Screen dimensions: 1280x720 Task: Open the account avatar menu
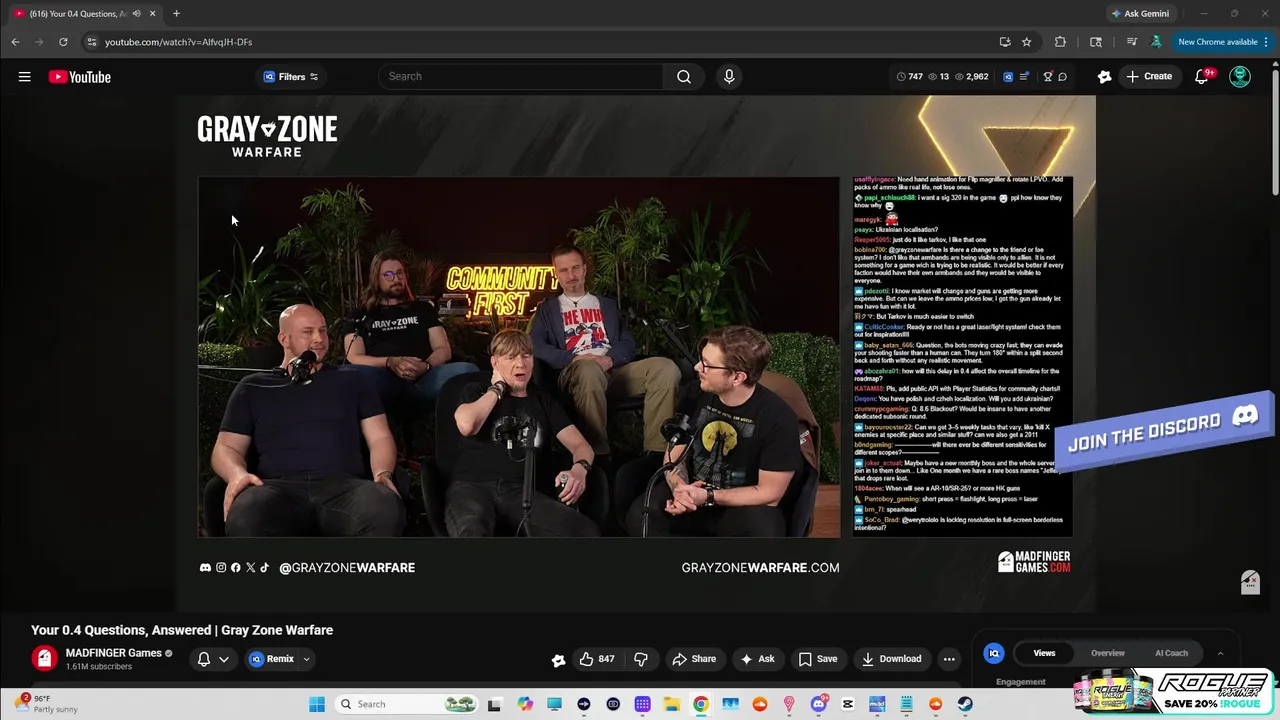(x=1240, y=76)
